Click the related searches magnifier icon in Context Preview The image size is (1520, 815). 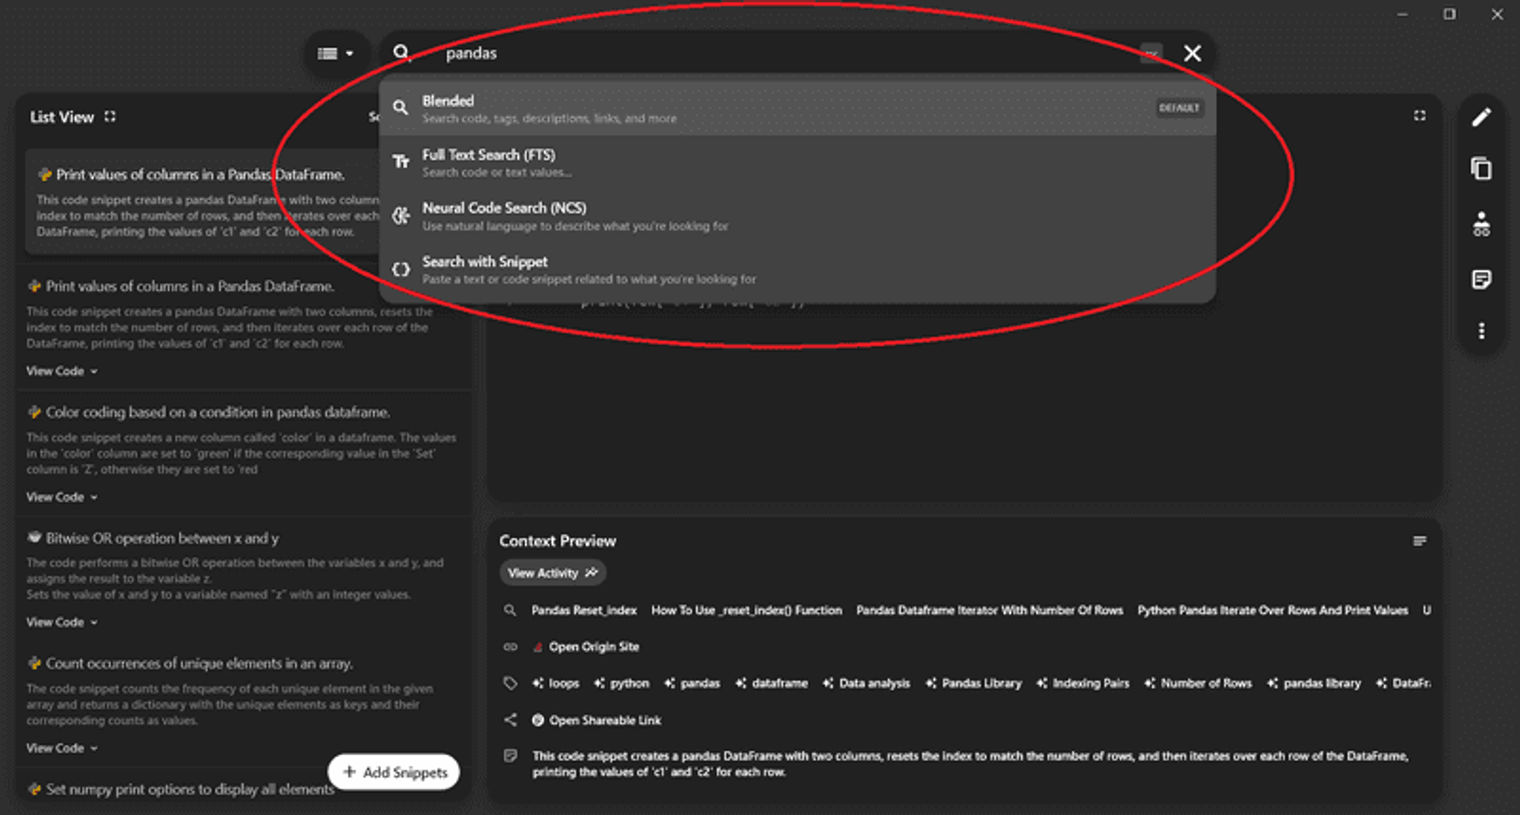pos(510,610)
